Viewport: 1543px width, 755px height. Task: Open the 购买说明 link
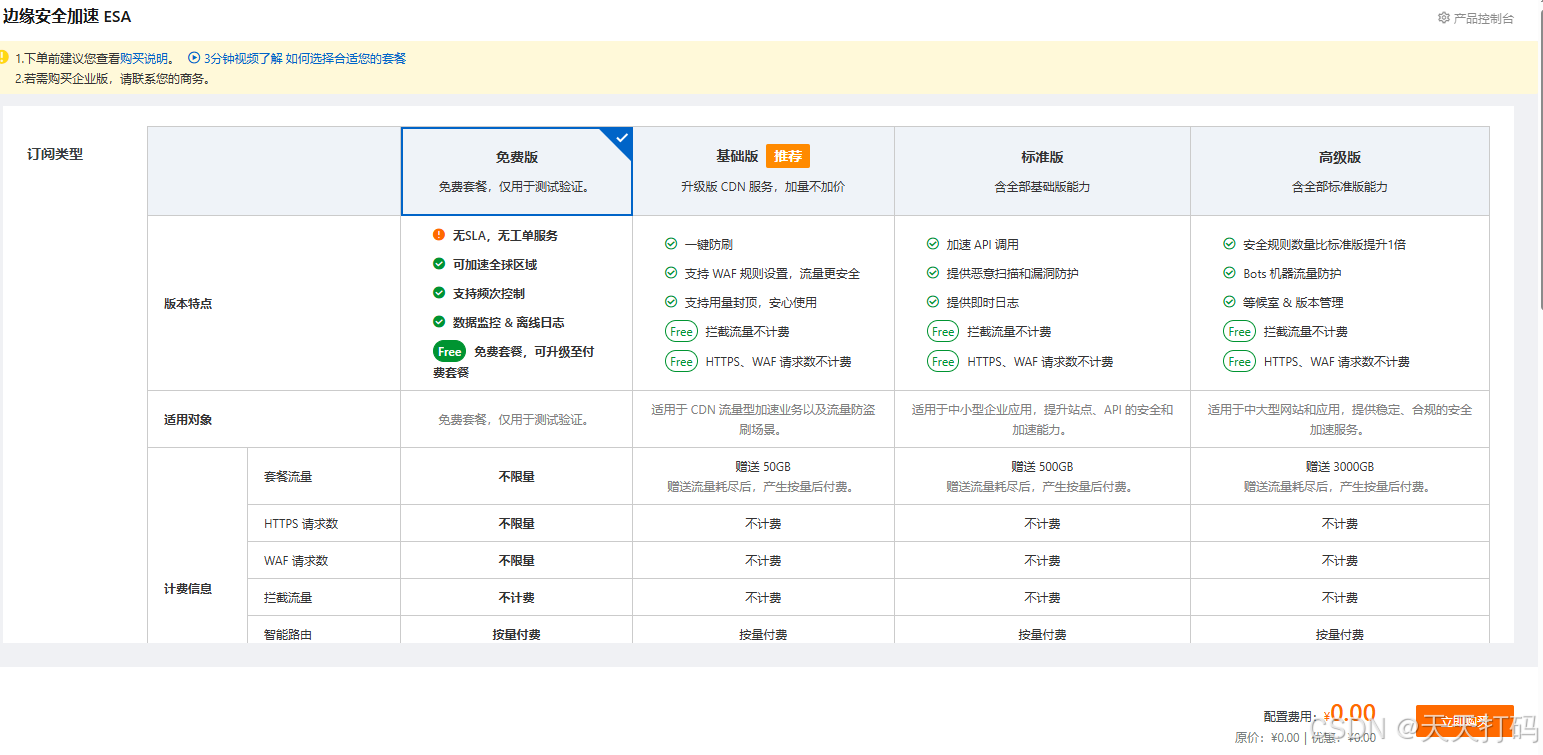tap(144, 59)
